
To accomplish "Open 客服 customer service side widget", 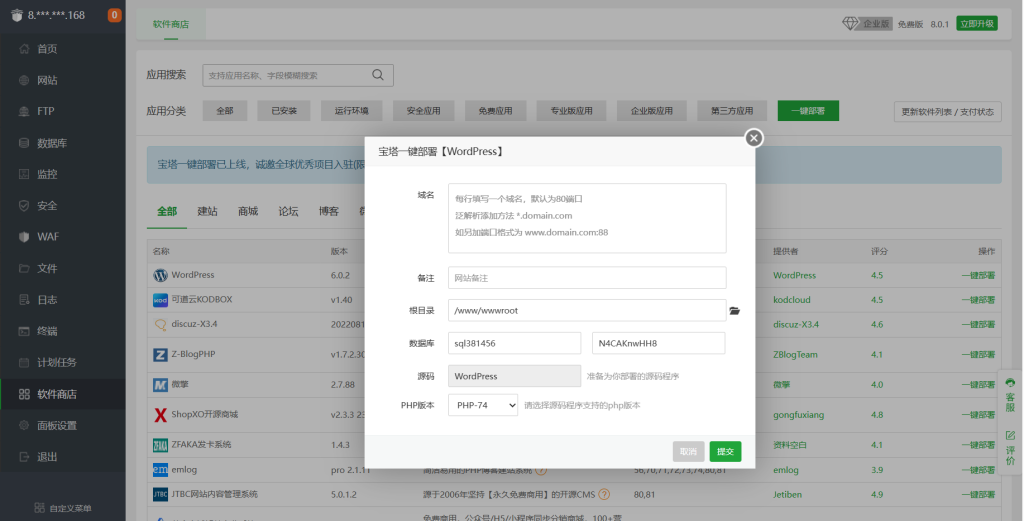I will (1010, 394).
